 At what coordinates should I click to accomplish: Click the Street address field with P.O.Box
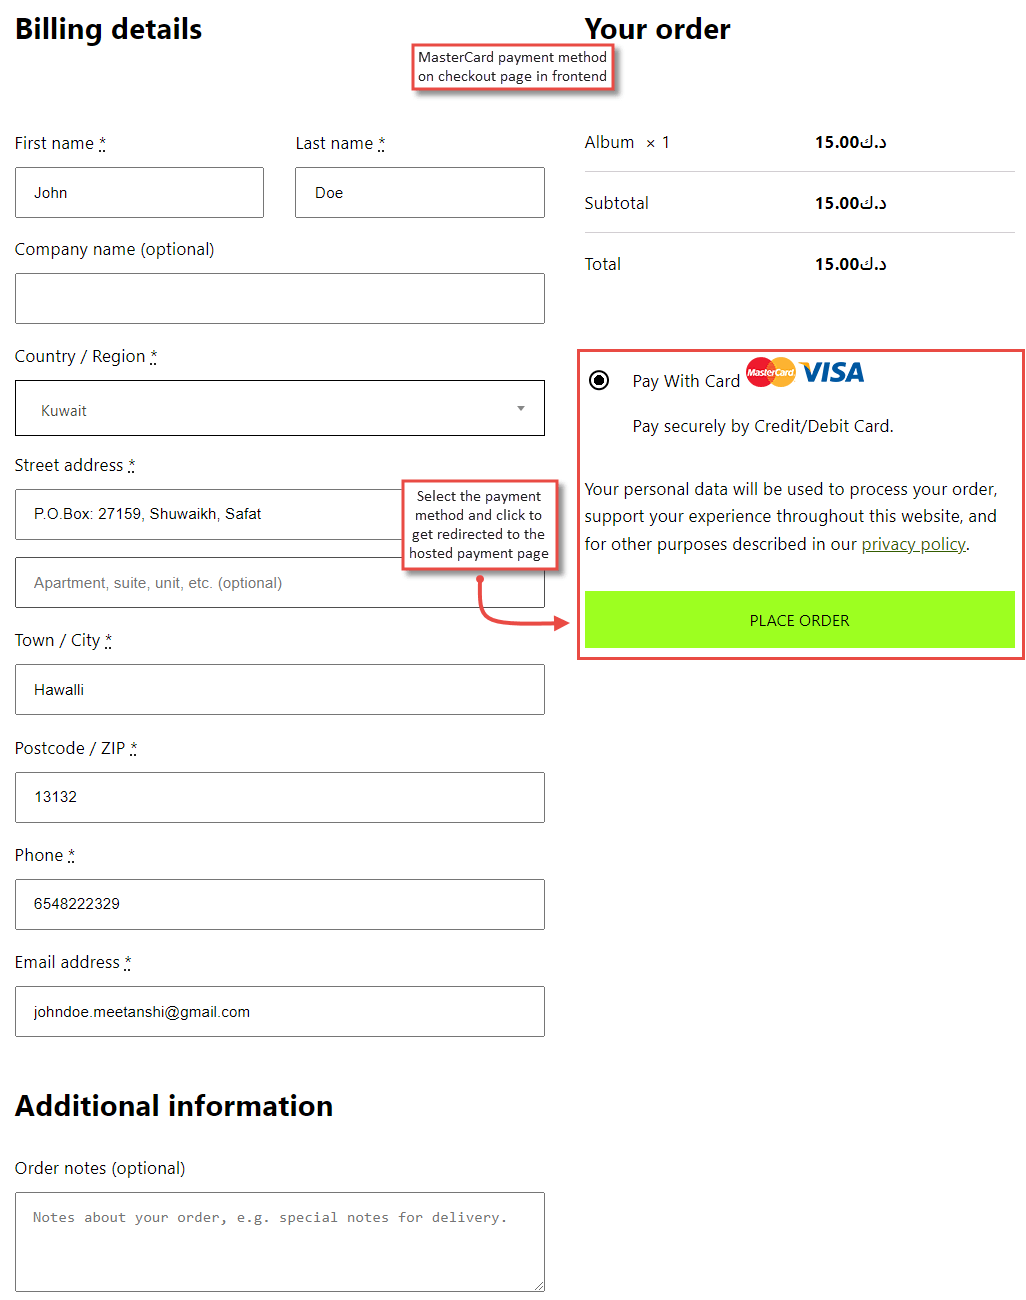coord(200,514)
